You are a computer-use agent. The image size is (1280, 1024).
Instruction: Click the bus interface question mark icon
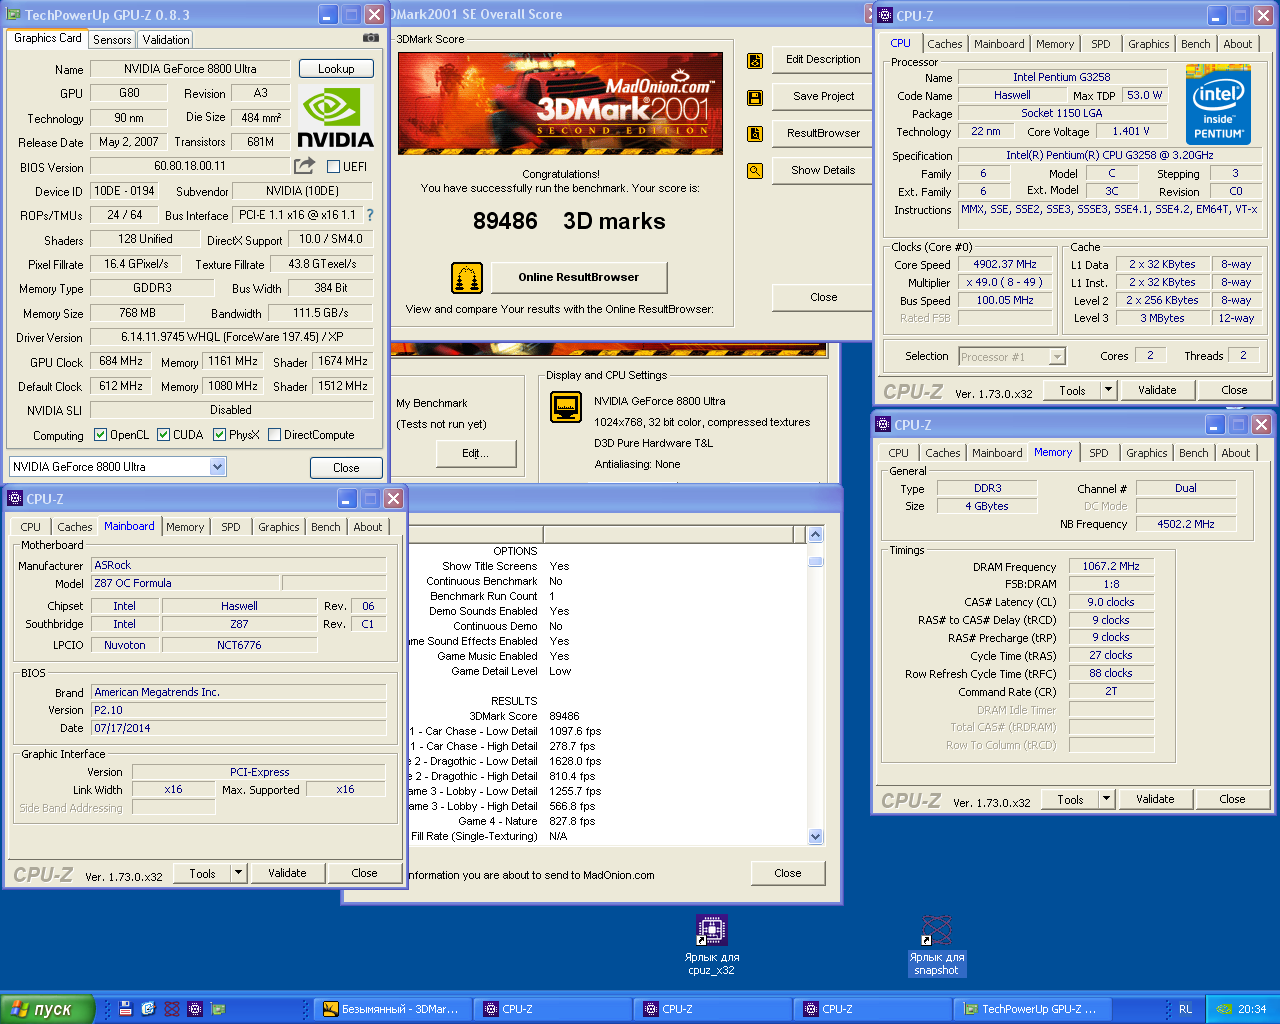[370, 215]
